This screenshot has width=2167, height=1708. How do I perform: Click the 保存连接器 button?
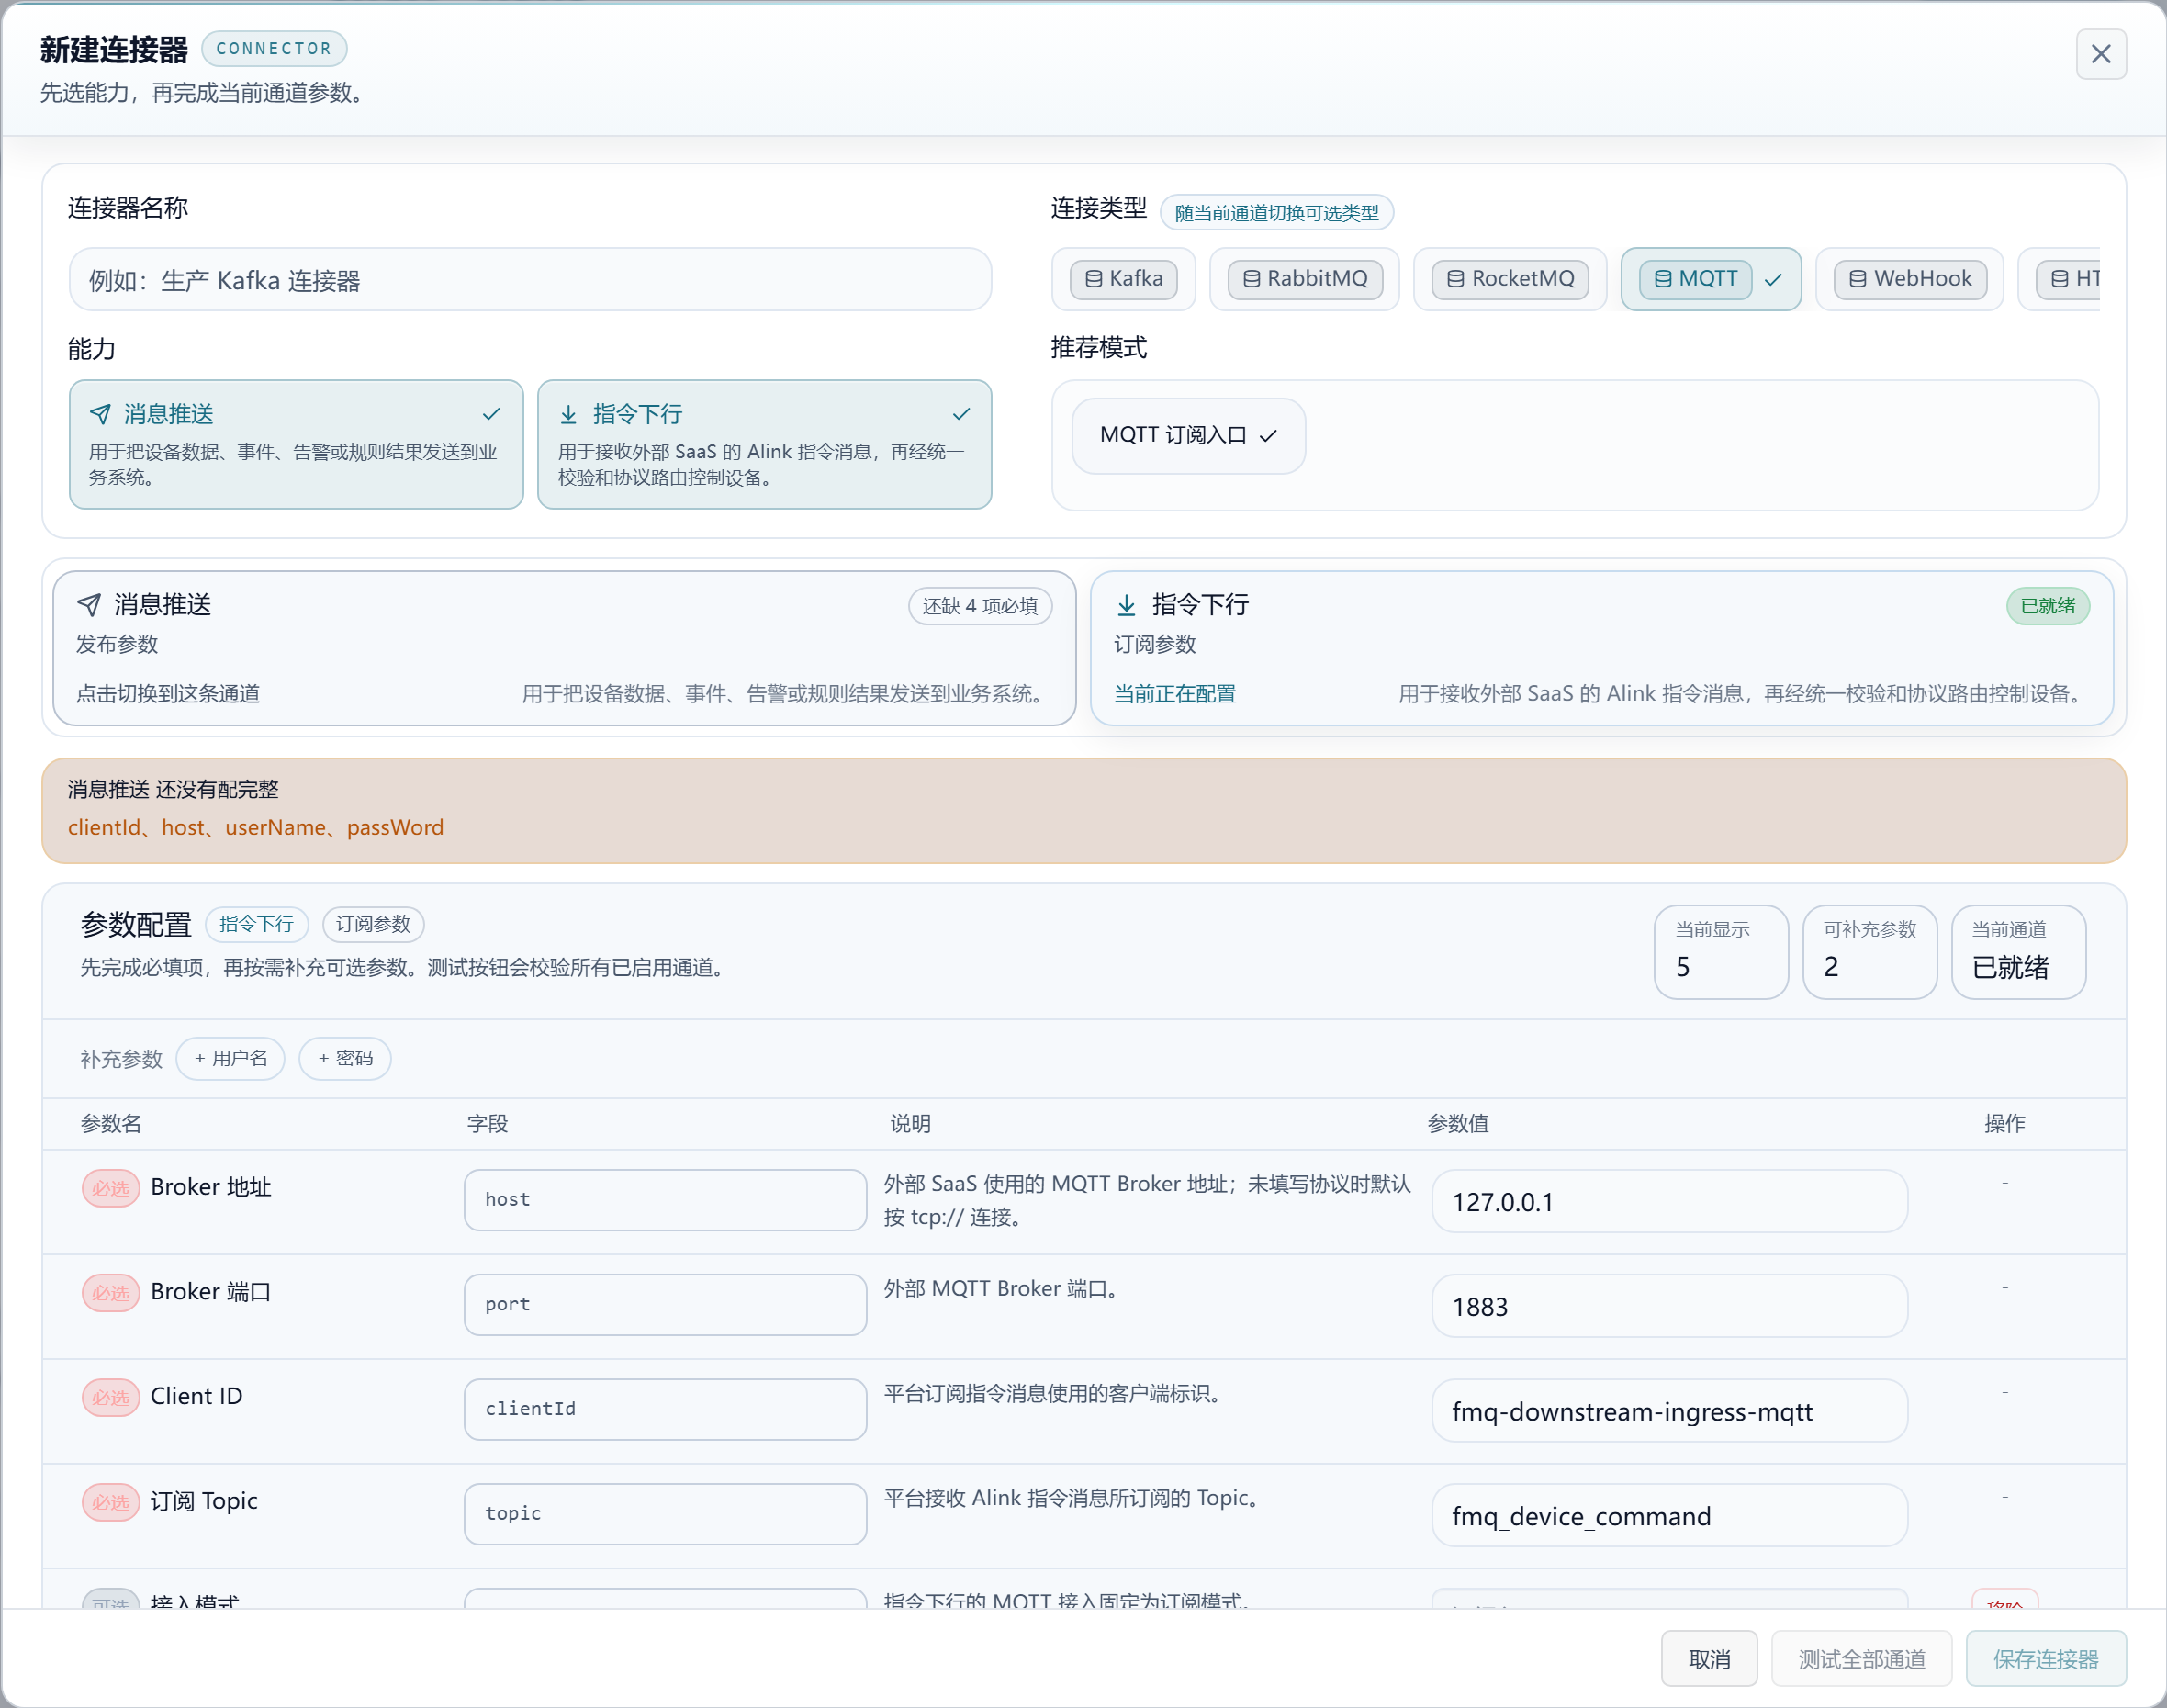[2045, 1659]
